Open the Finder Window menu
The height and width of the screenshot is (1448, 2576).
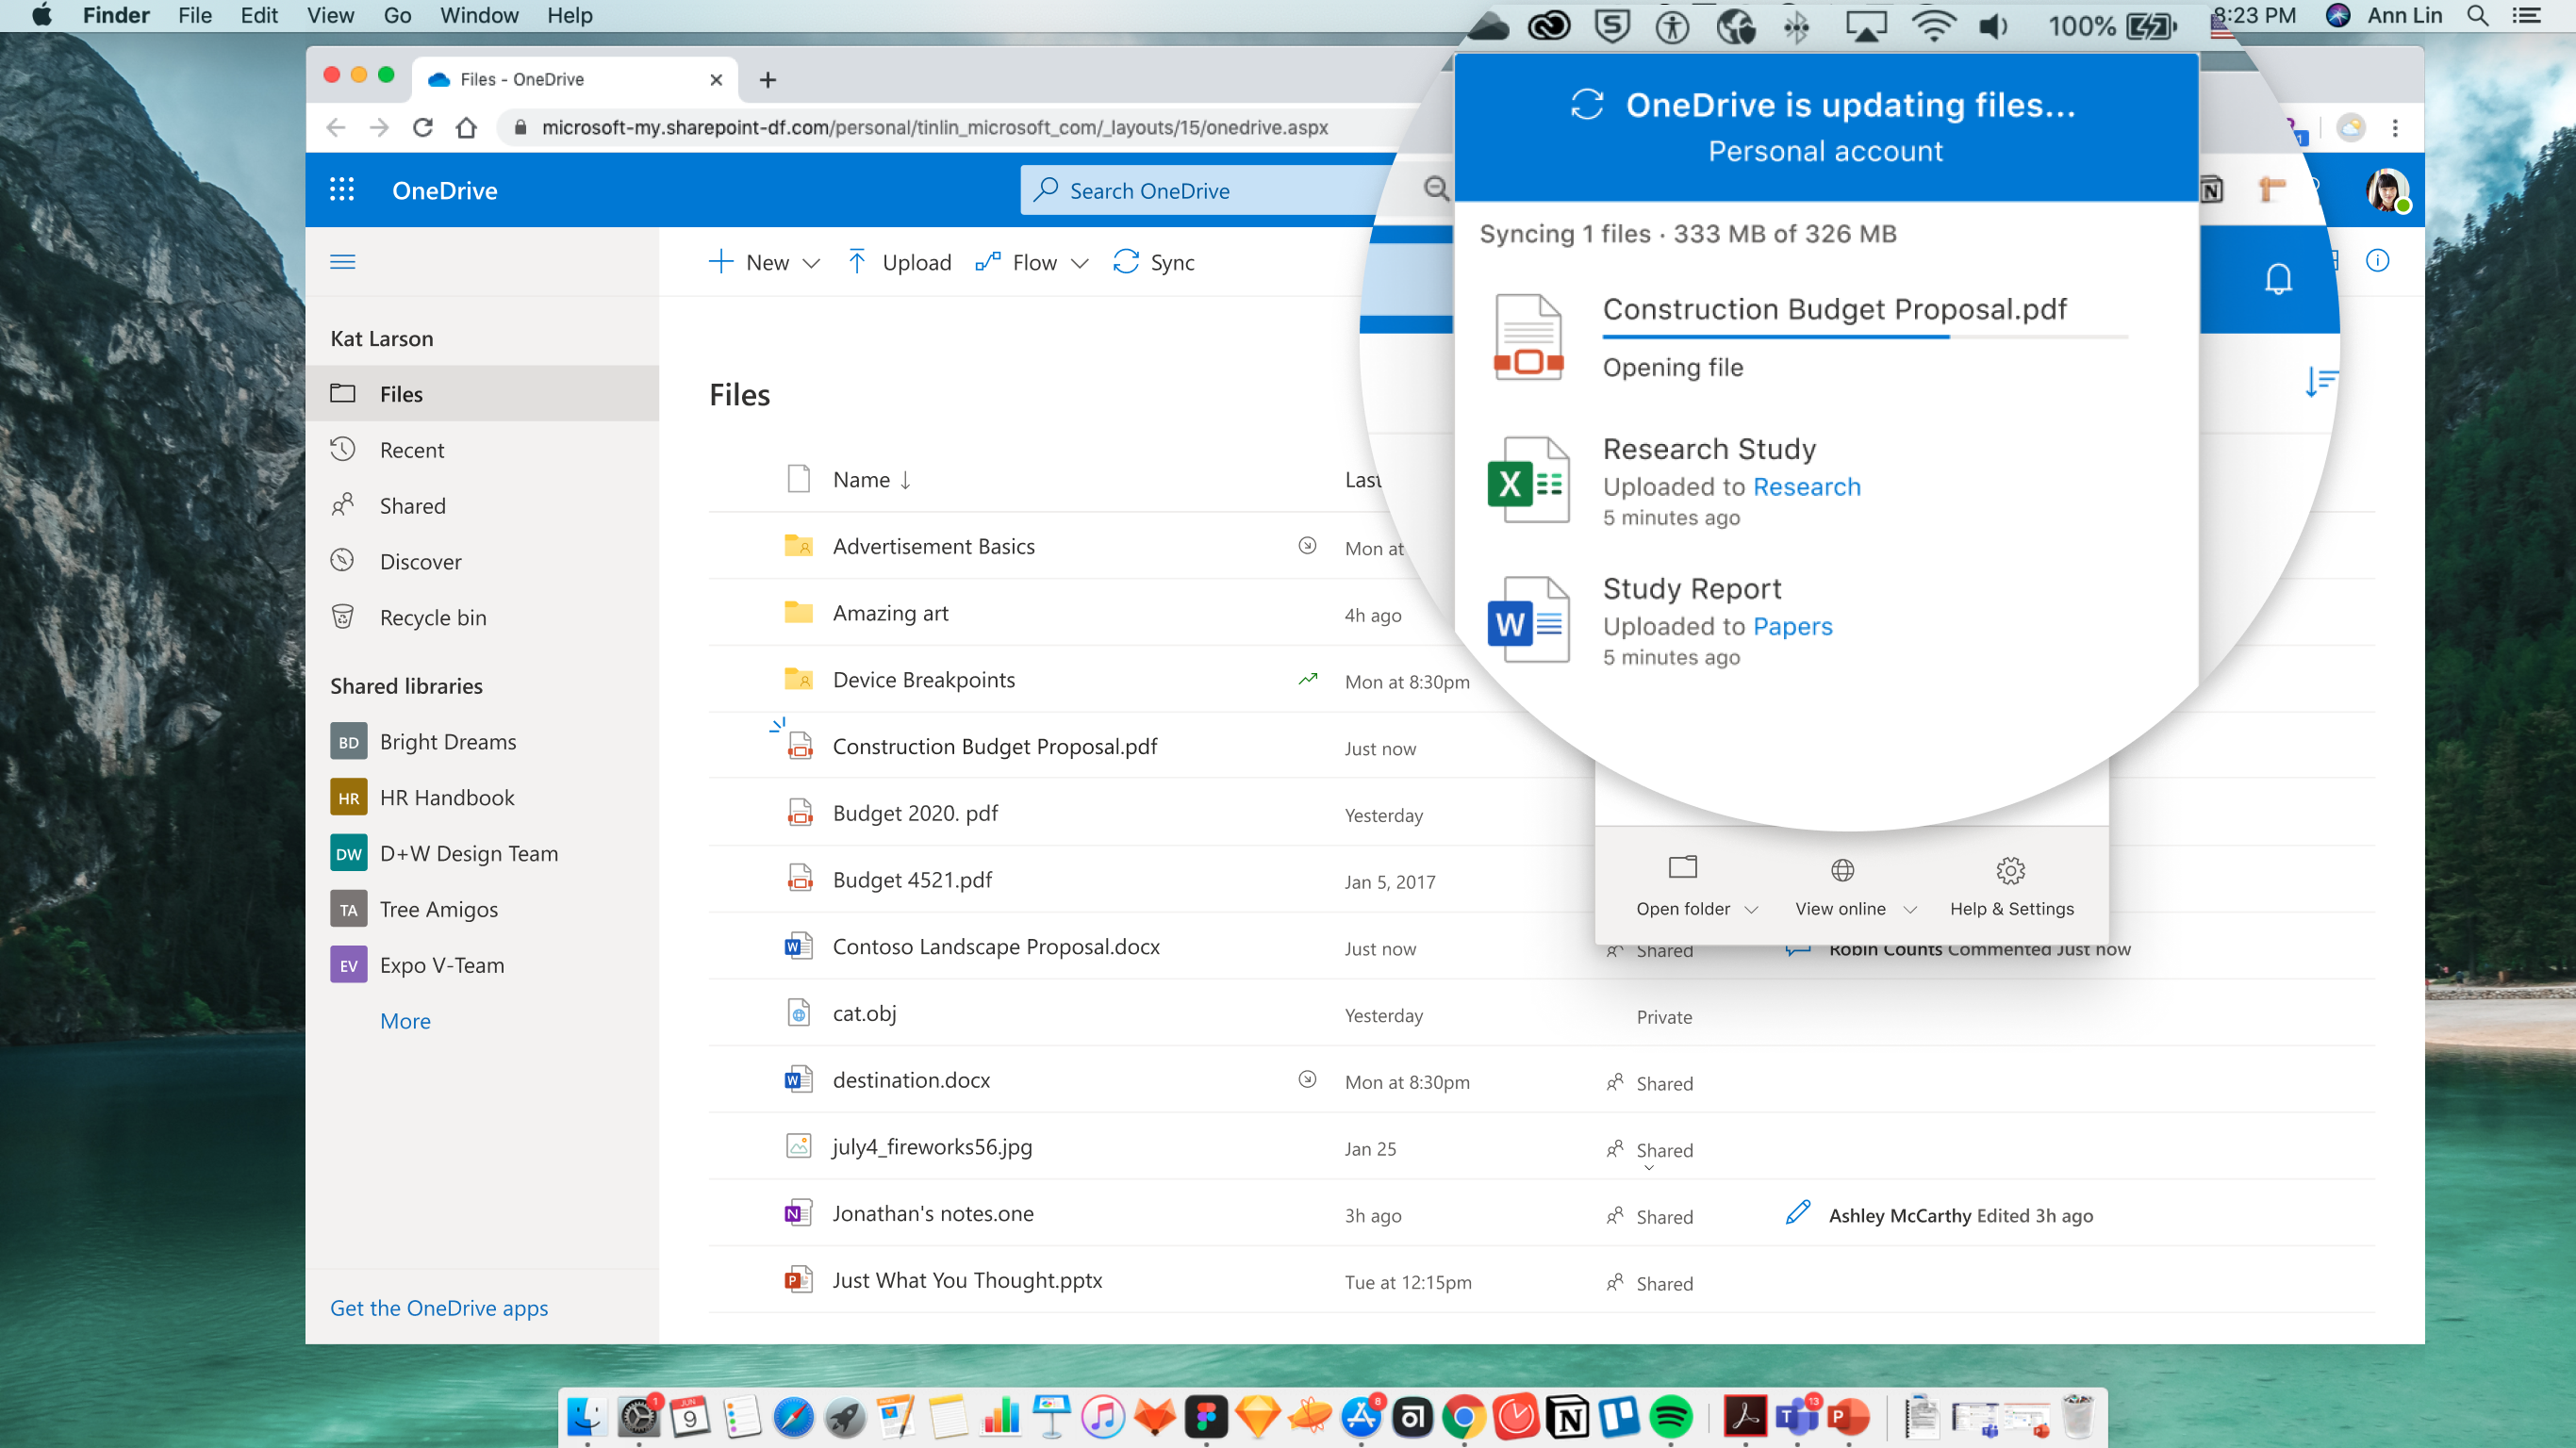pos(478,16)
